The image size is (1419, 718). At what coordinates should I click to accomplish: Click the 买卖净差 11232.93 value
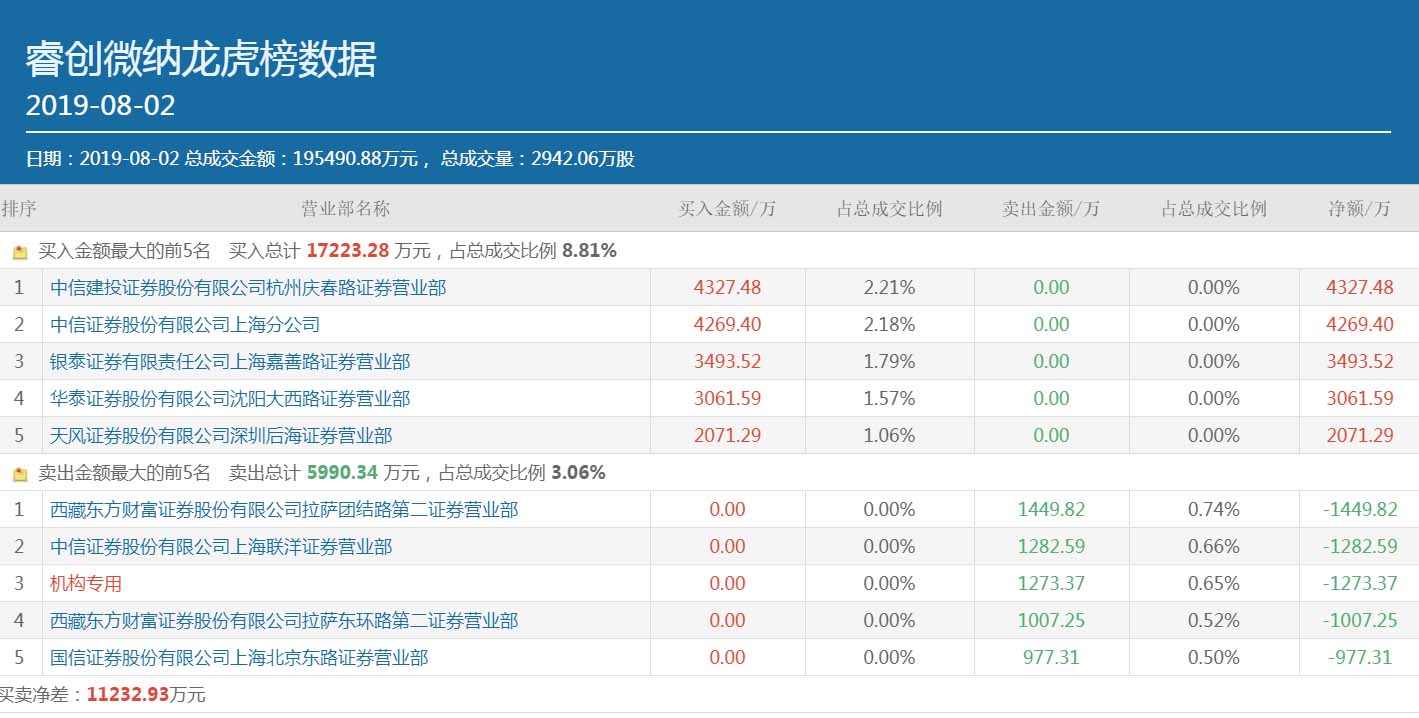[x=127, y=695]
